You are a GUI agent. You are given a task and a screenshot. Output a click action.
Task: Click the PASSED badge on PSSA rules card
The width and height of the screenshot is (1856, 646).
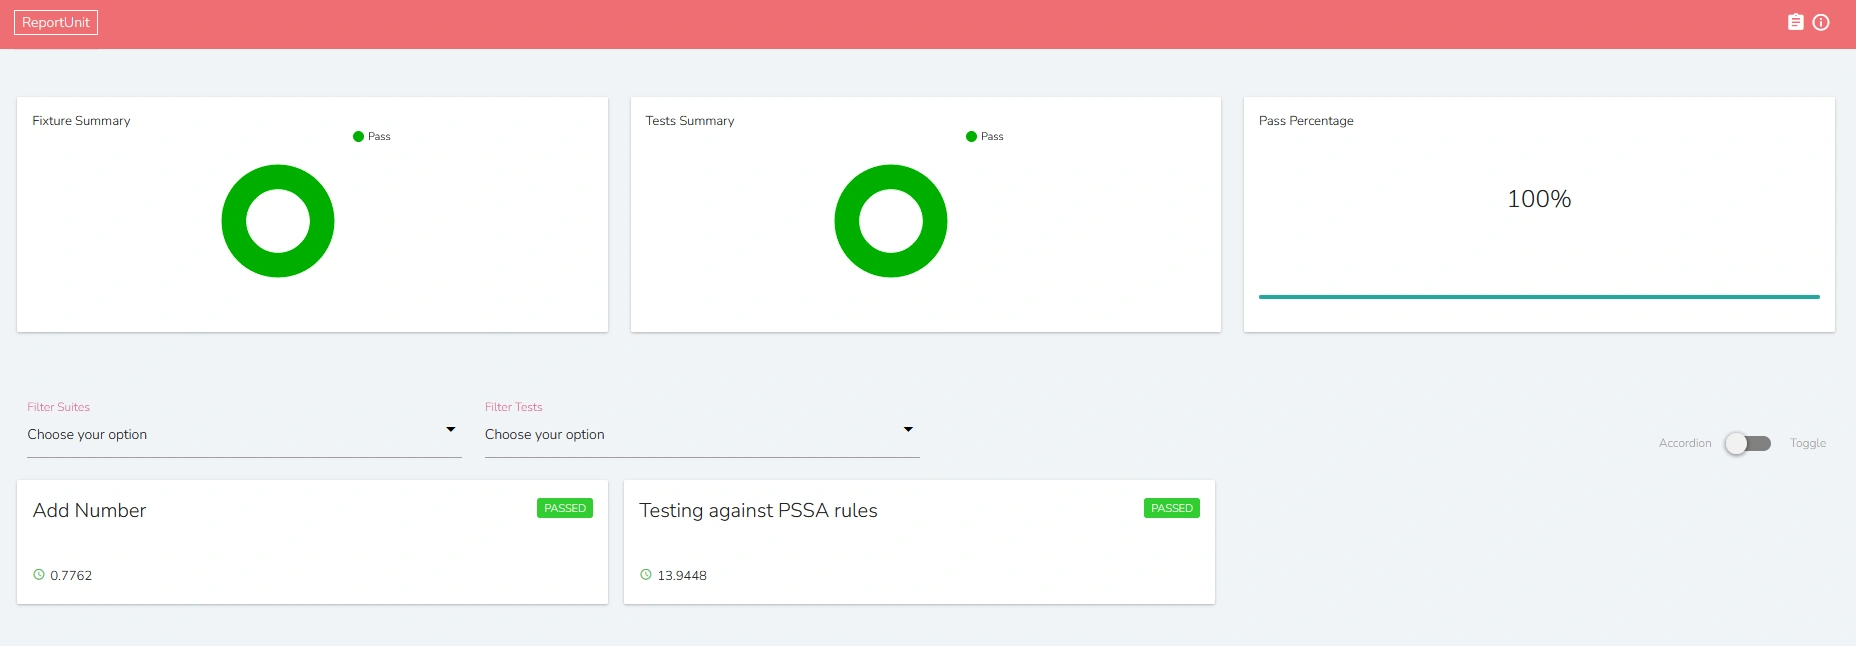(1172, 508)
